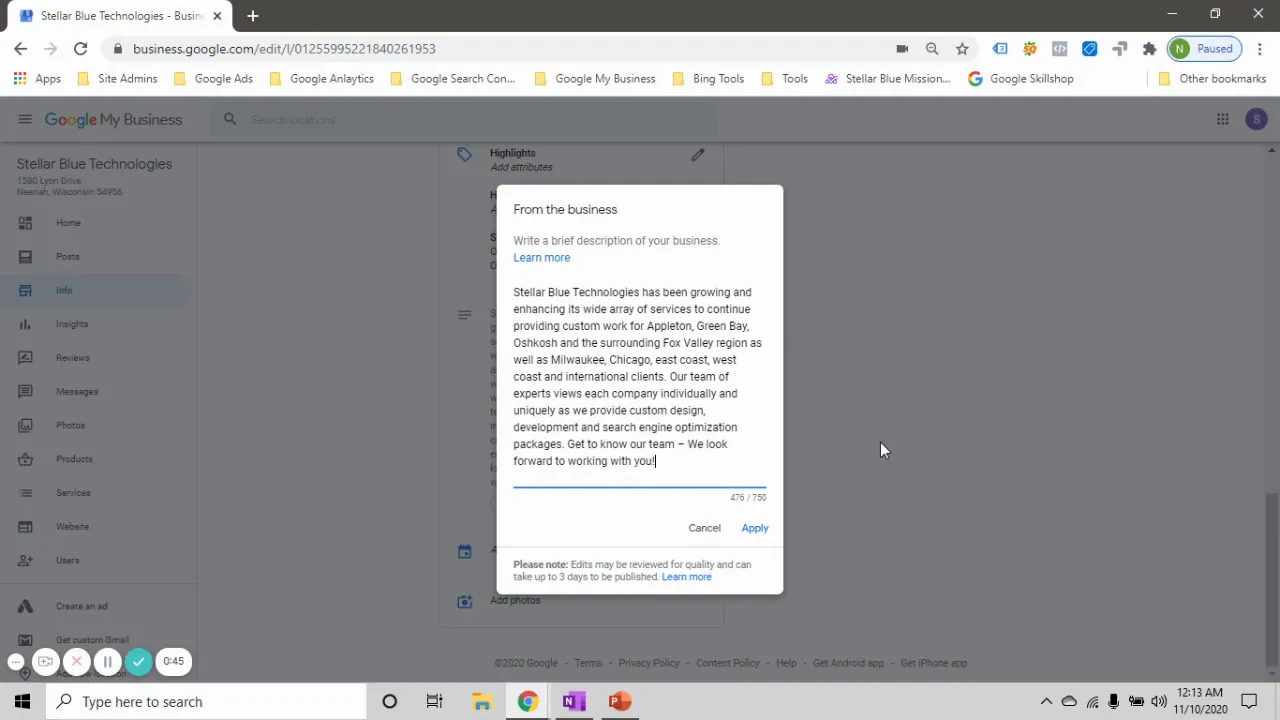Click inside the business description text area
The width and height of the screenshot is (1280, 720).
tap(639, 377)
